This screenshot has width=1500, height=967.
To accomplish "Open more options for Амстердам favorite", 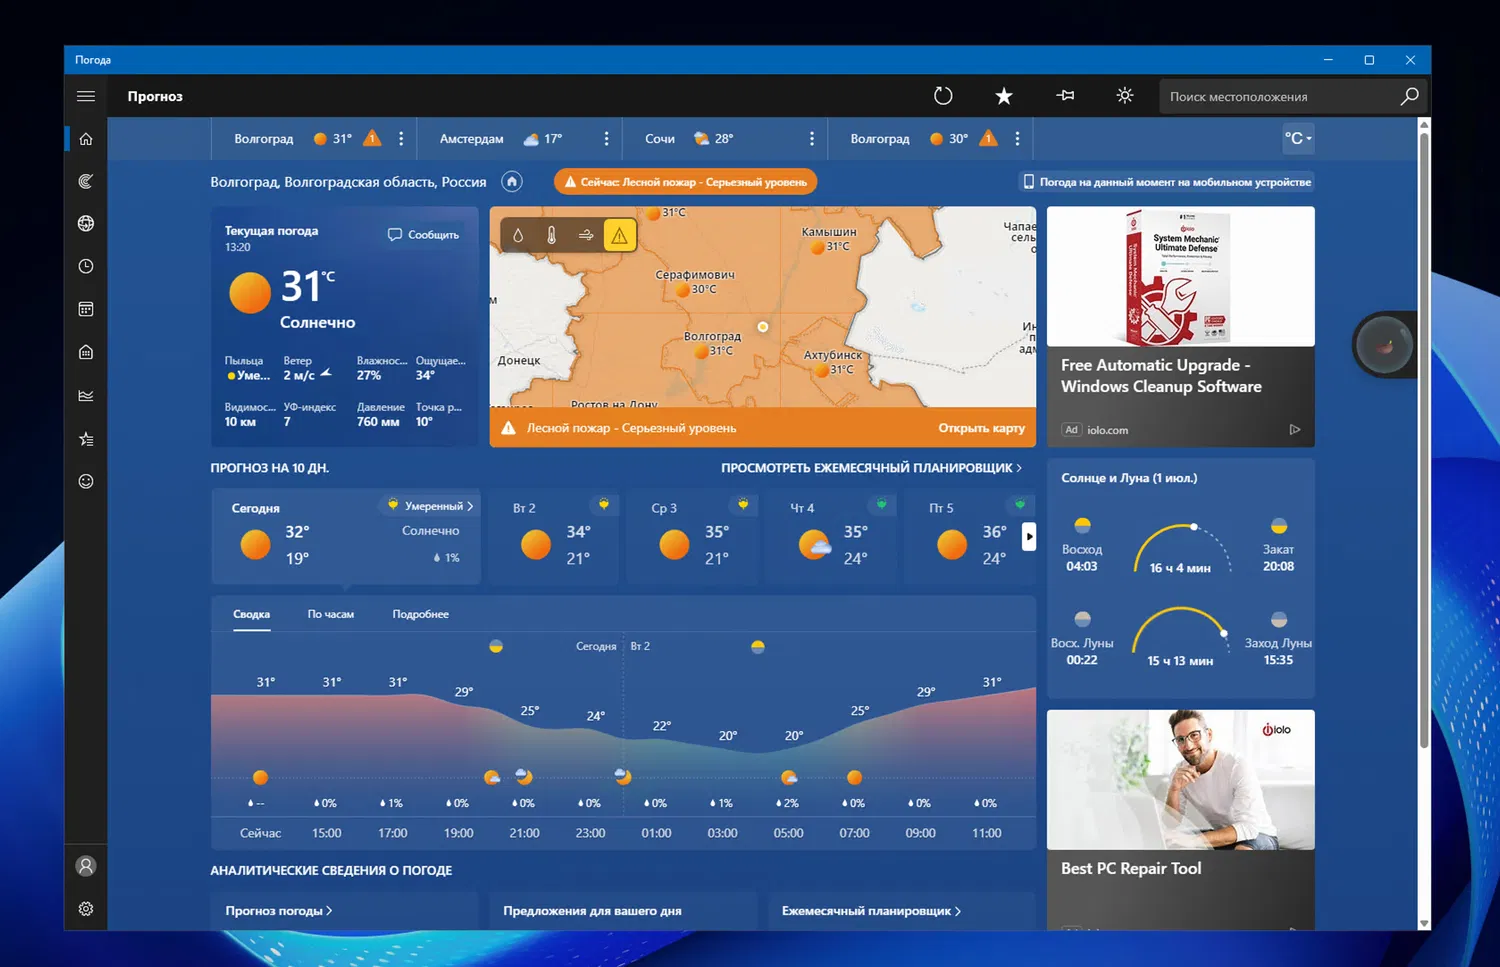I will pos(606,139).
